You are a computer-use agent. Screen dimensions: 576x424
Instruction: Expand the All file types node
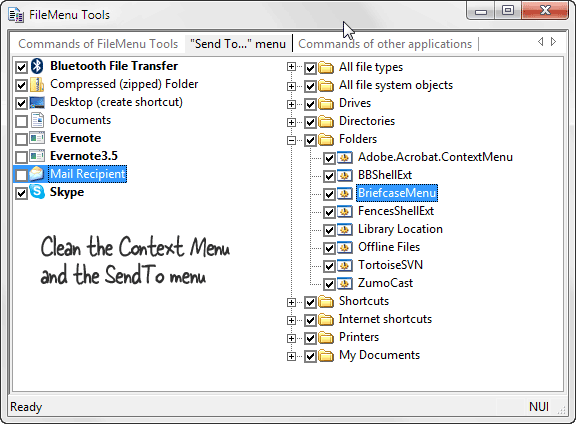point(291,67)
